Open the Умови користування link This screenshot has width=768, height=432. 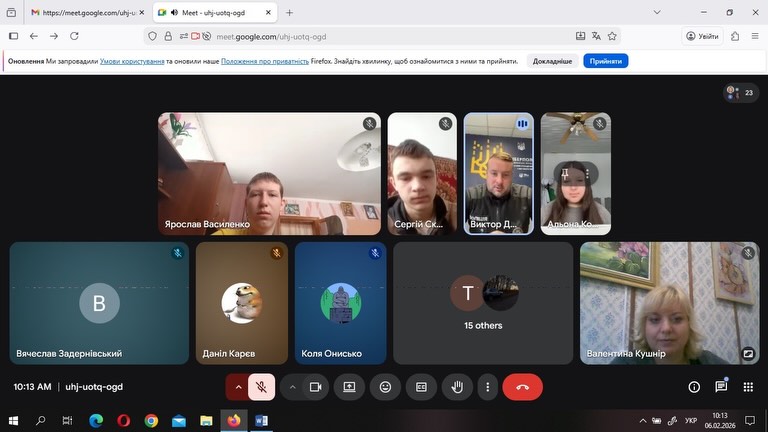131,61
